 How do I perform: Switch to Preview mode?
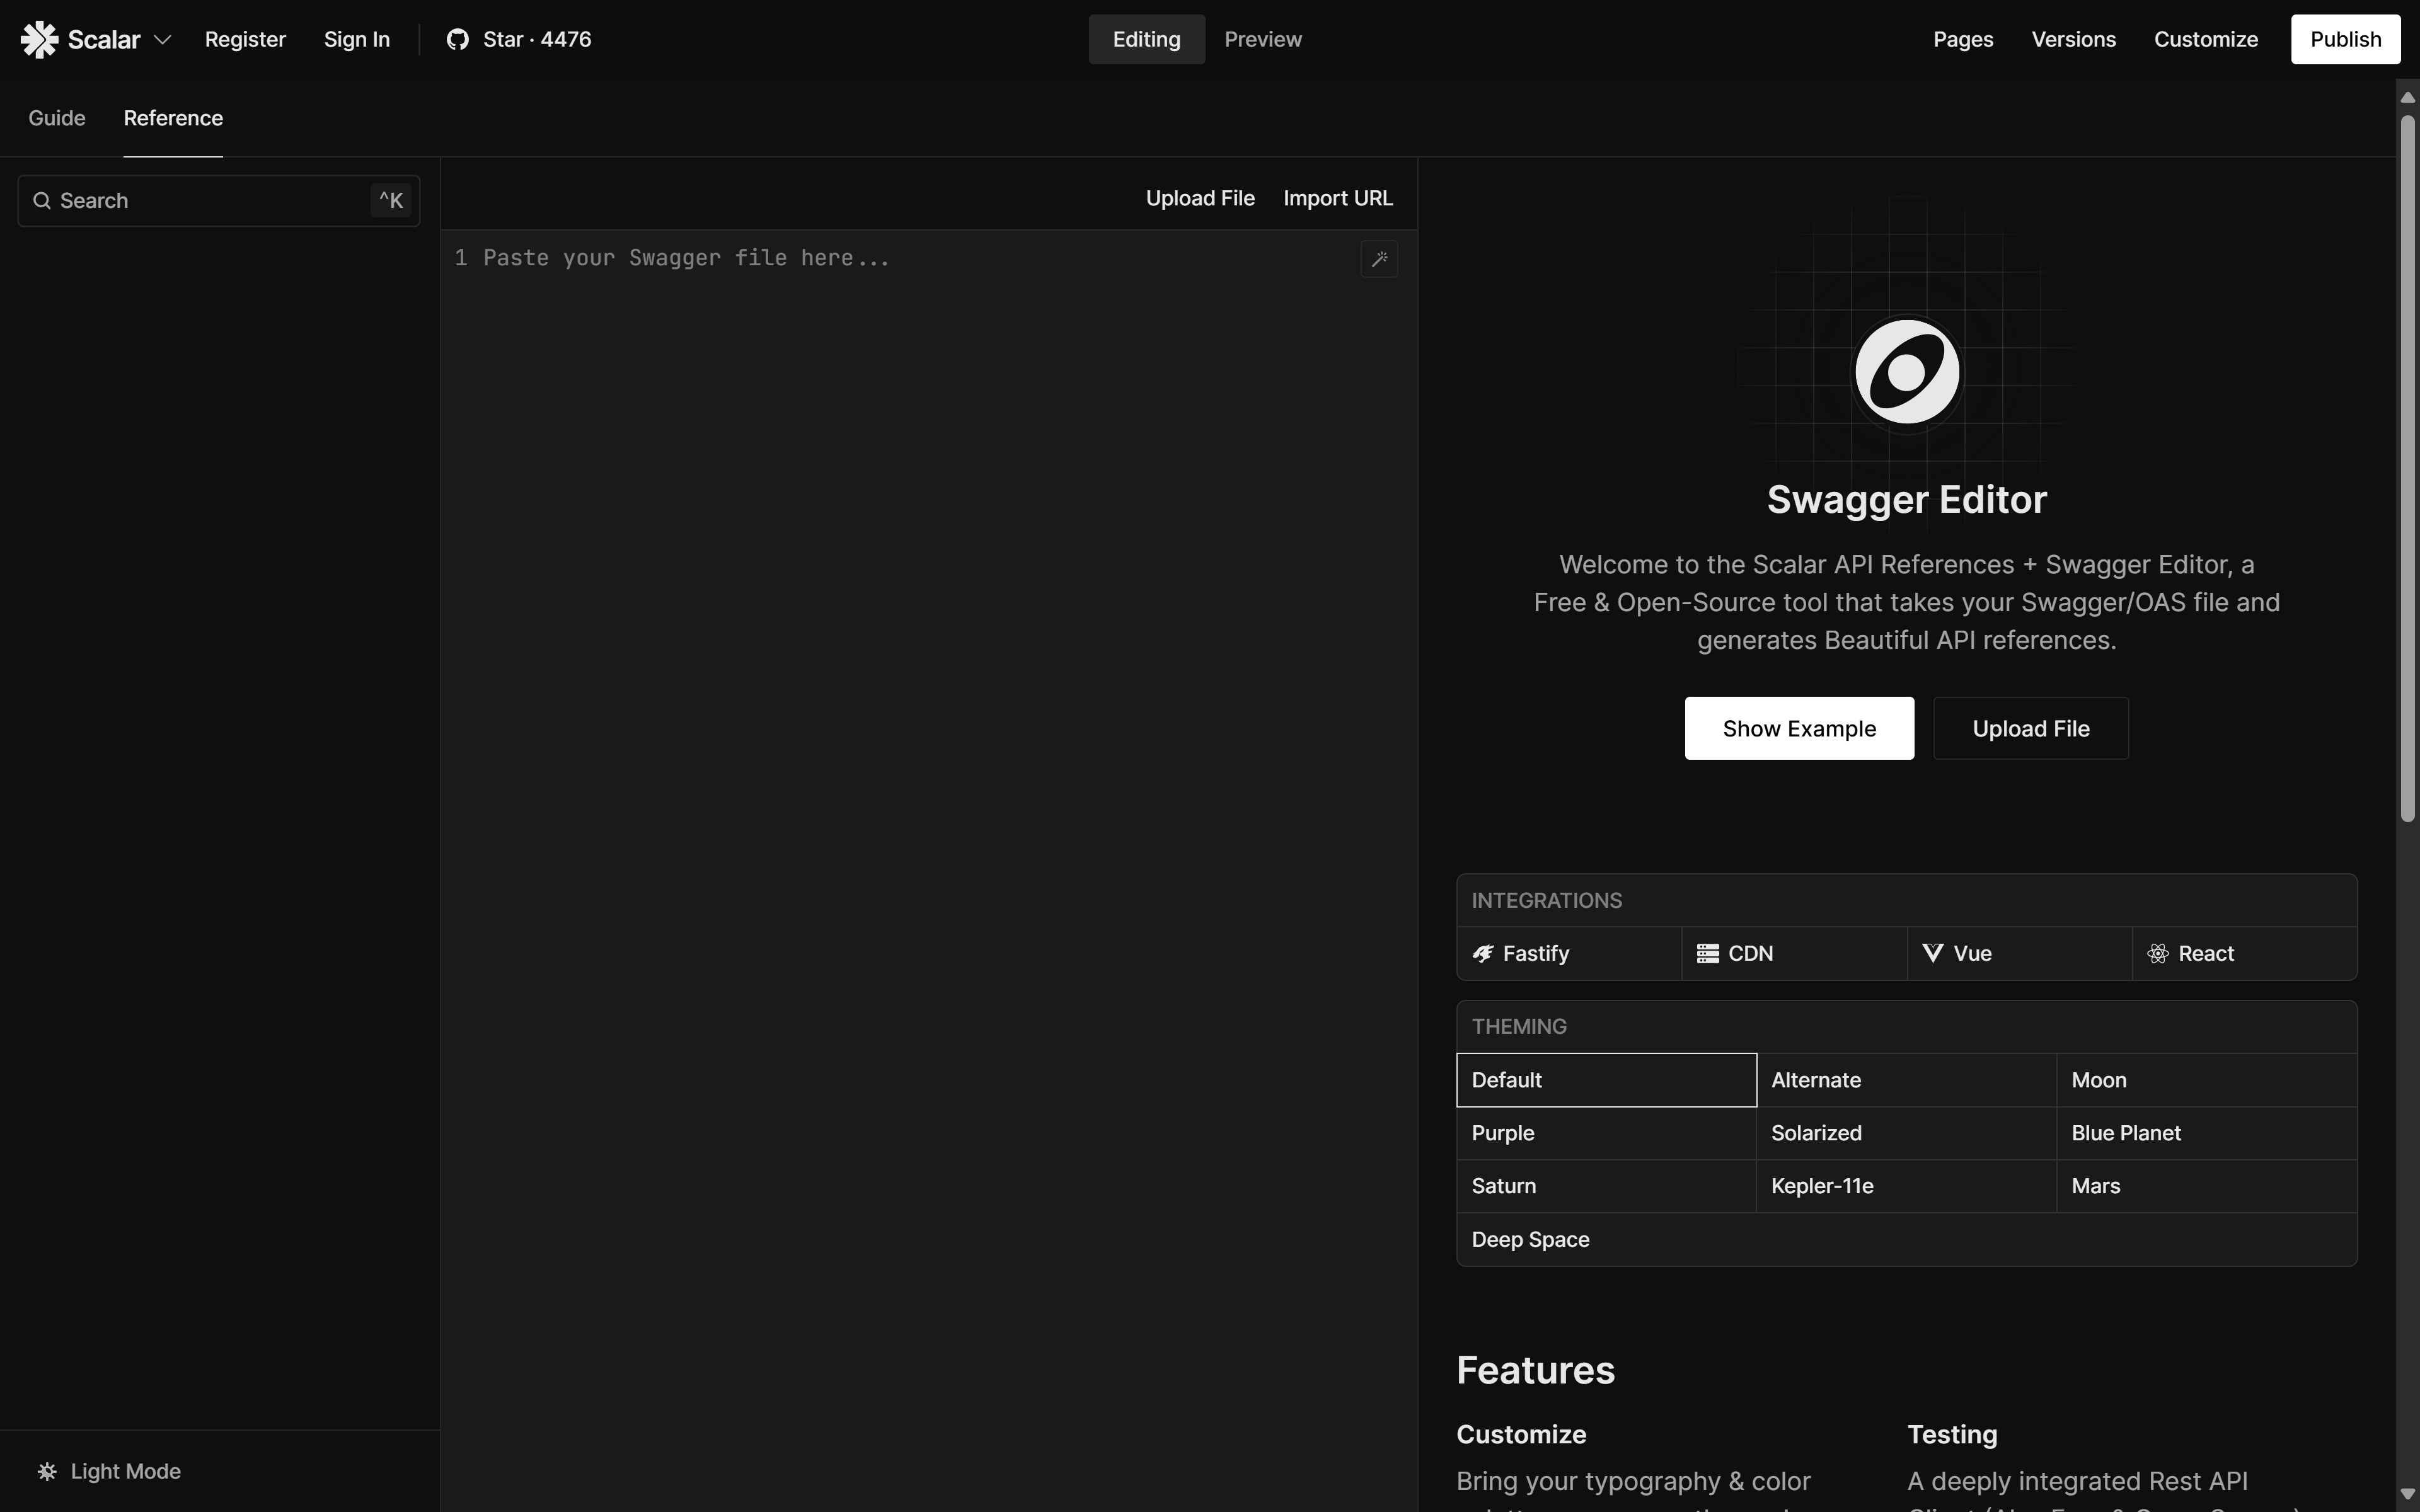1262,39
